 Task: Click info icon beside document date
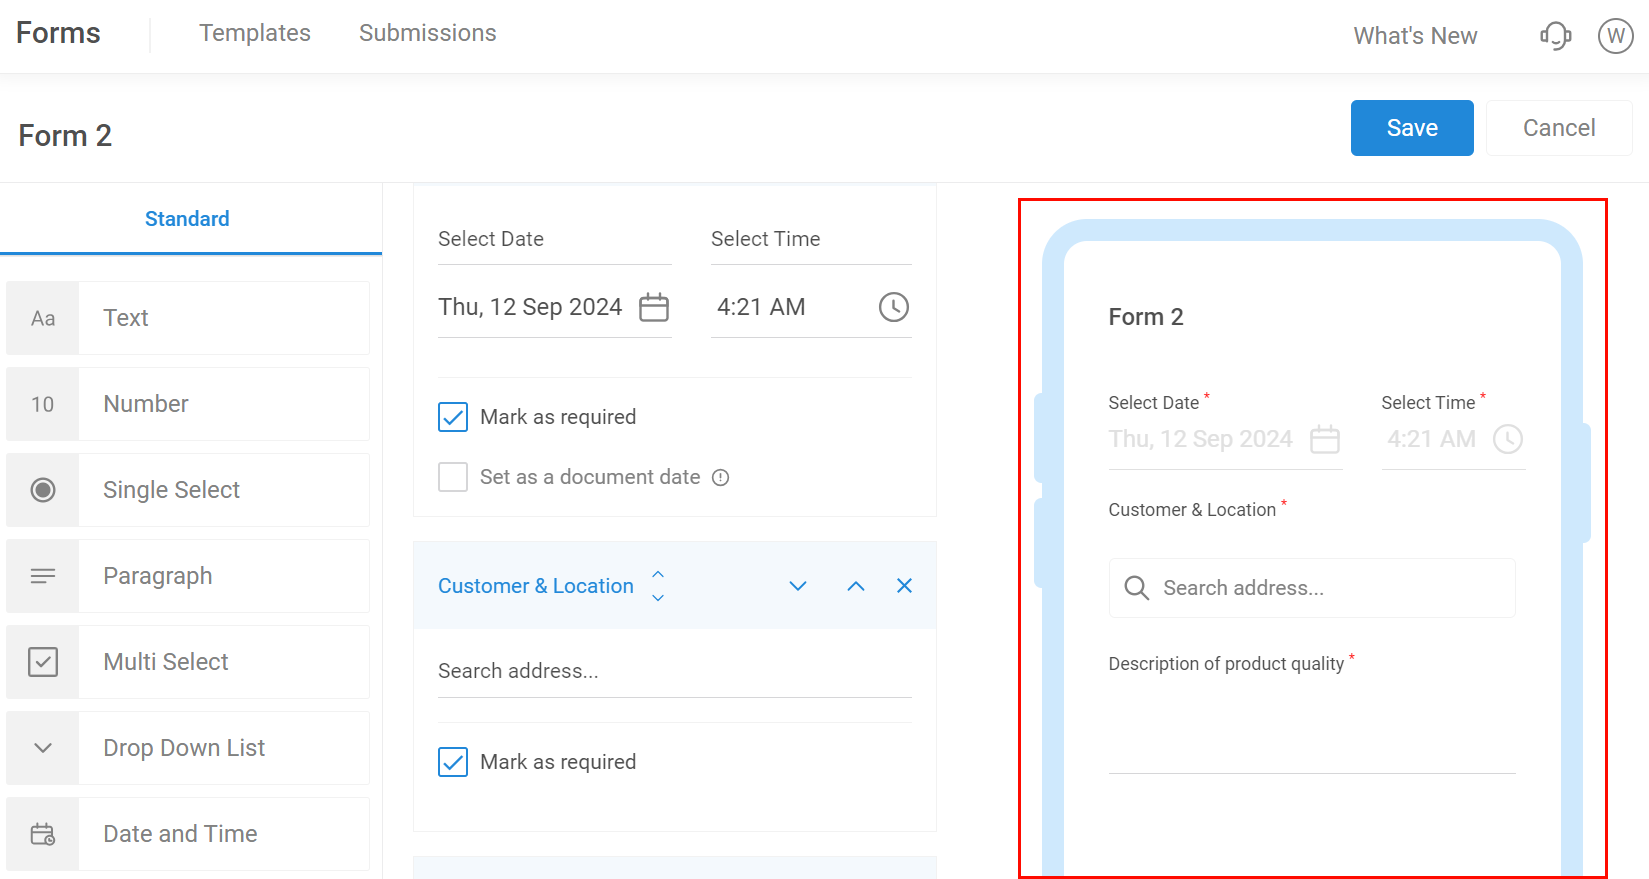pos(720,478)
